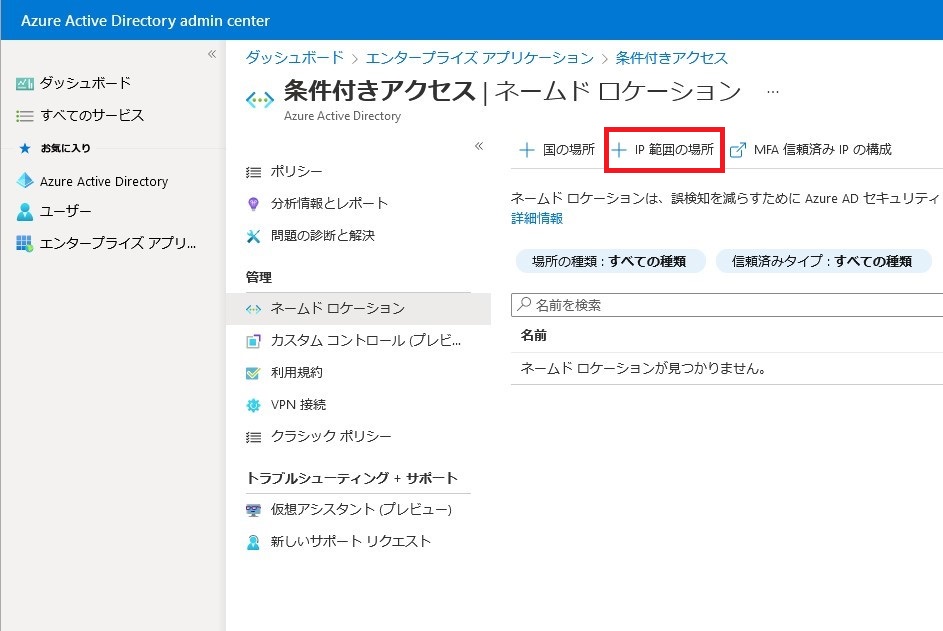Open ダッシュボード in the sidebar
The width and height of the screenshot is (943, 631).
coord(85,83)
